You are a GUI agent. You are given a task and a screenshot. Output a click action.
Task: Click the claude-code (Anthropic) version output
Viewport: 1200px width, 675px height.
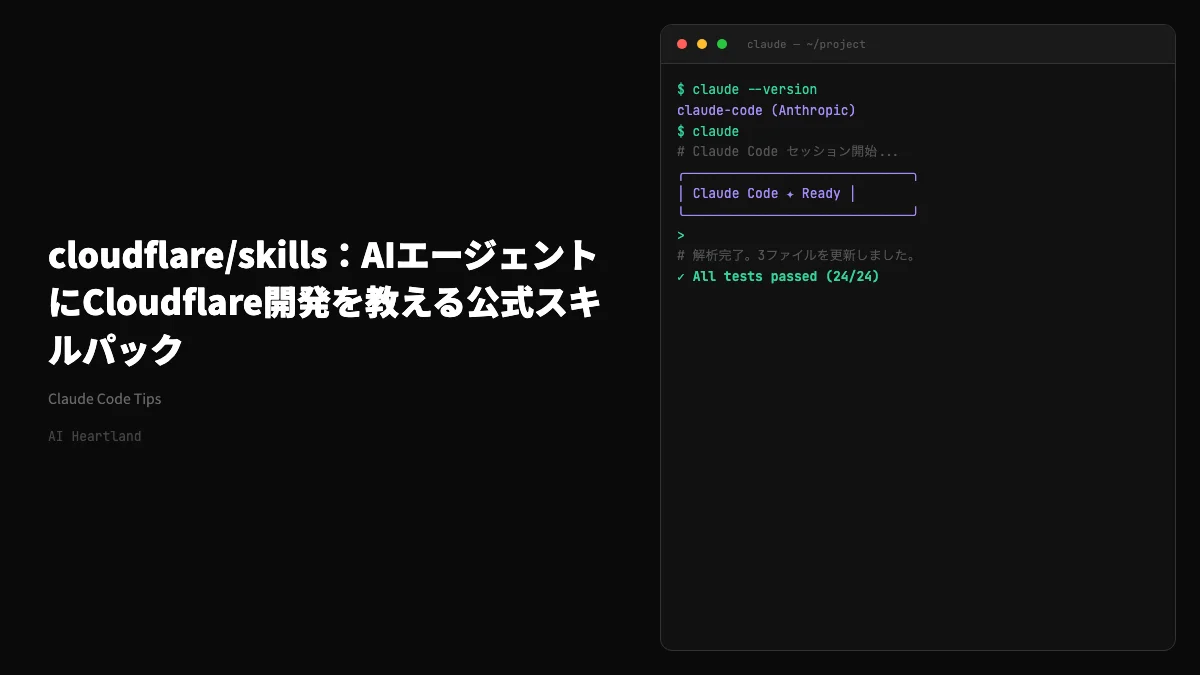[766, 110]
